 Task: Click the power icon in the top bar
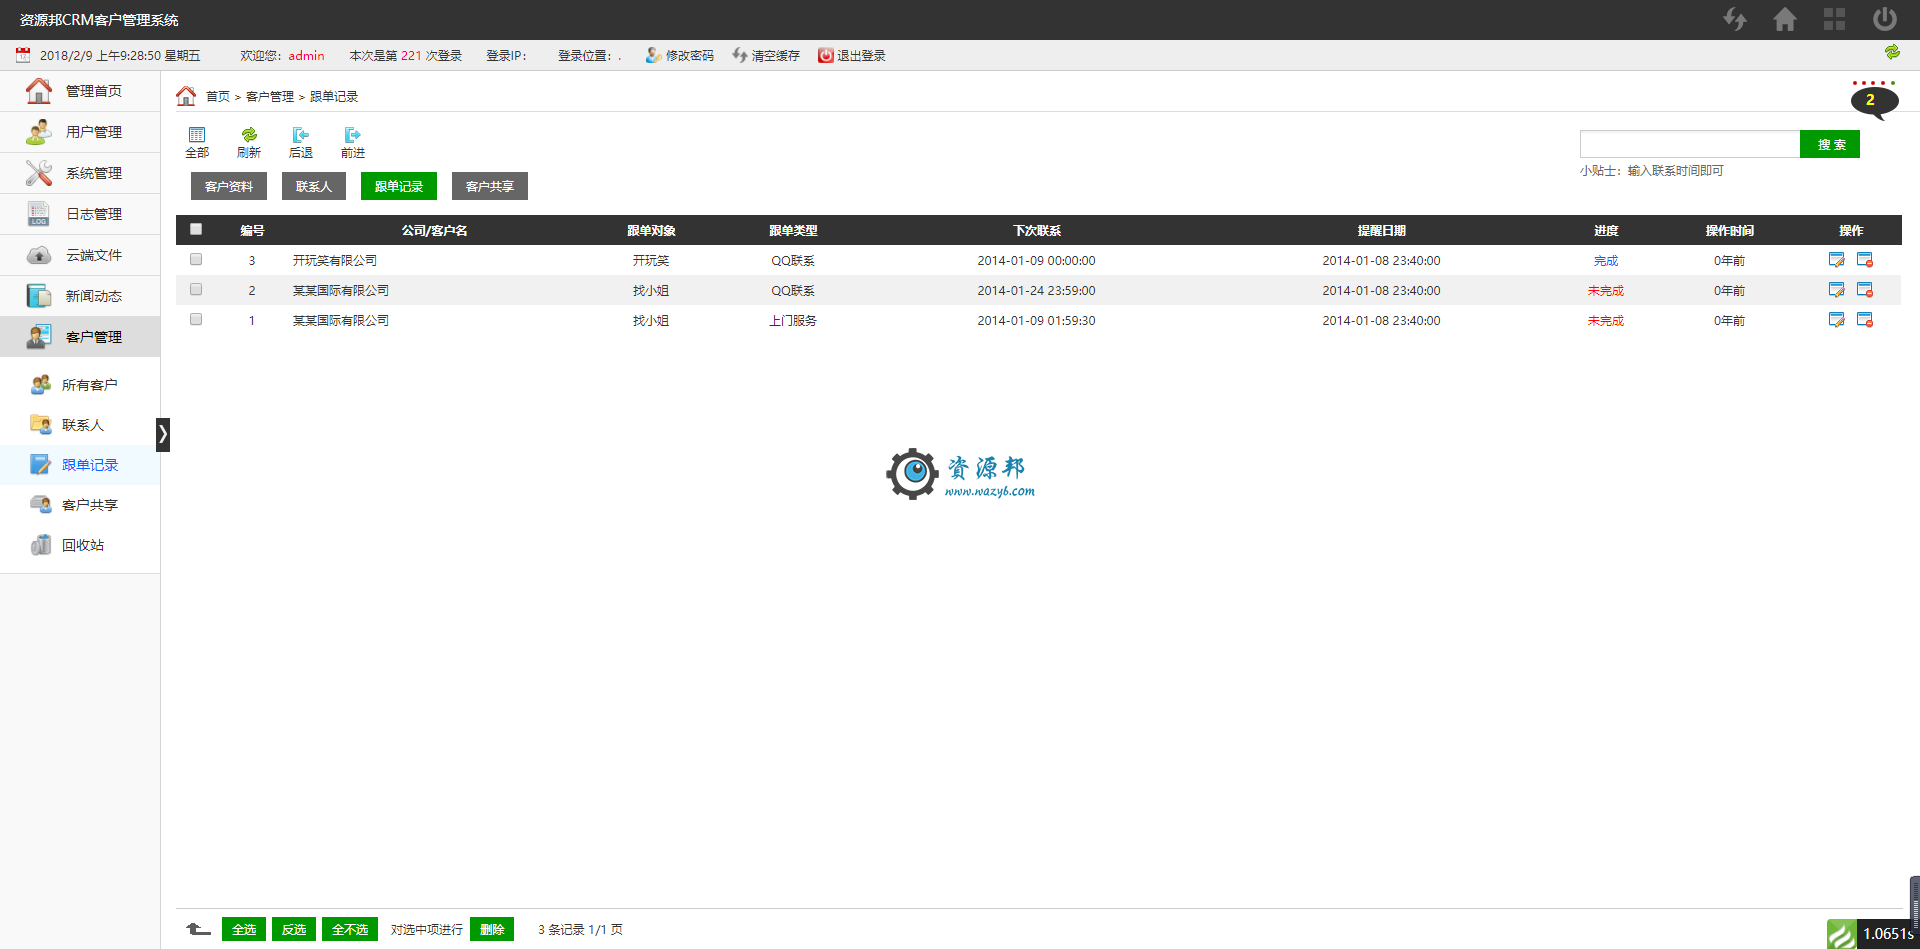(x=1884, y=19)
